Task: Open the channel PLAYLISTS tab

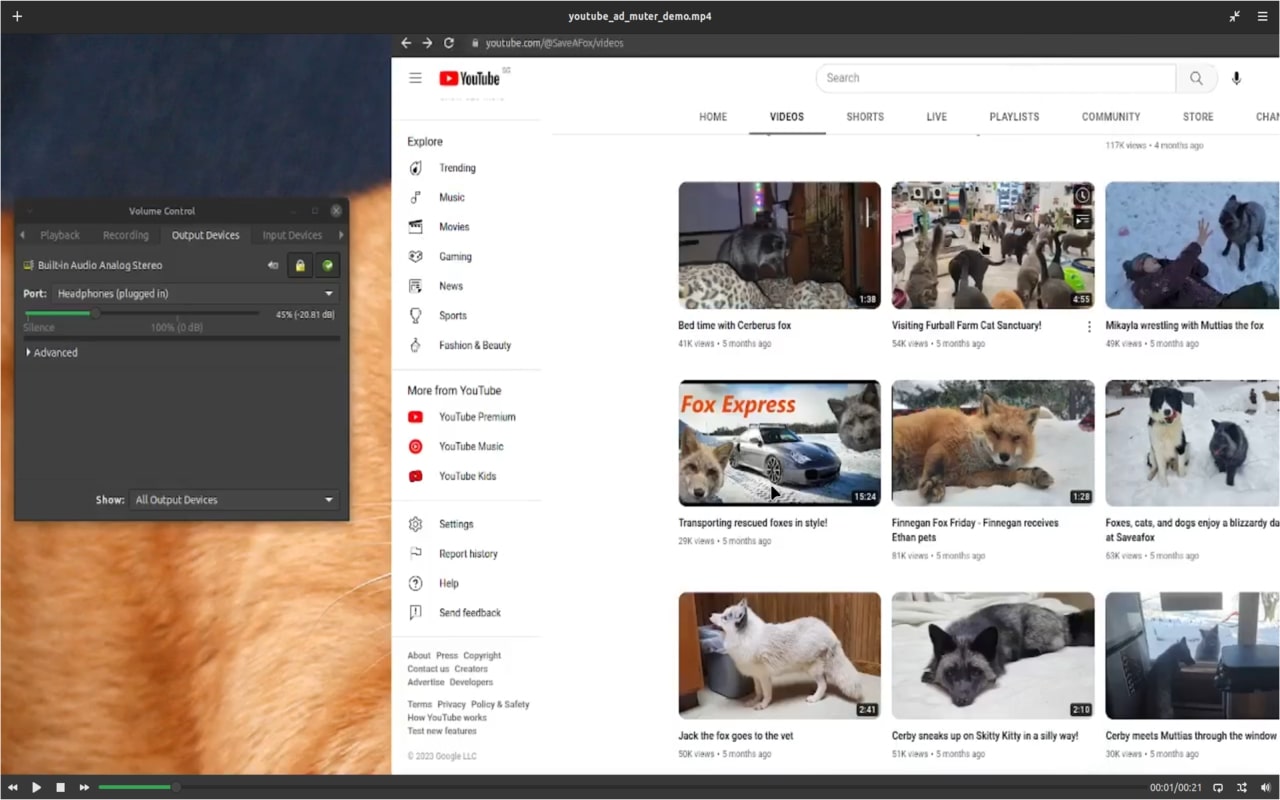Action: 1014,117
